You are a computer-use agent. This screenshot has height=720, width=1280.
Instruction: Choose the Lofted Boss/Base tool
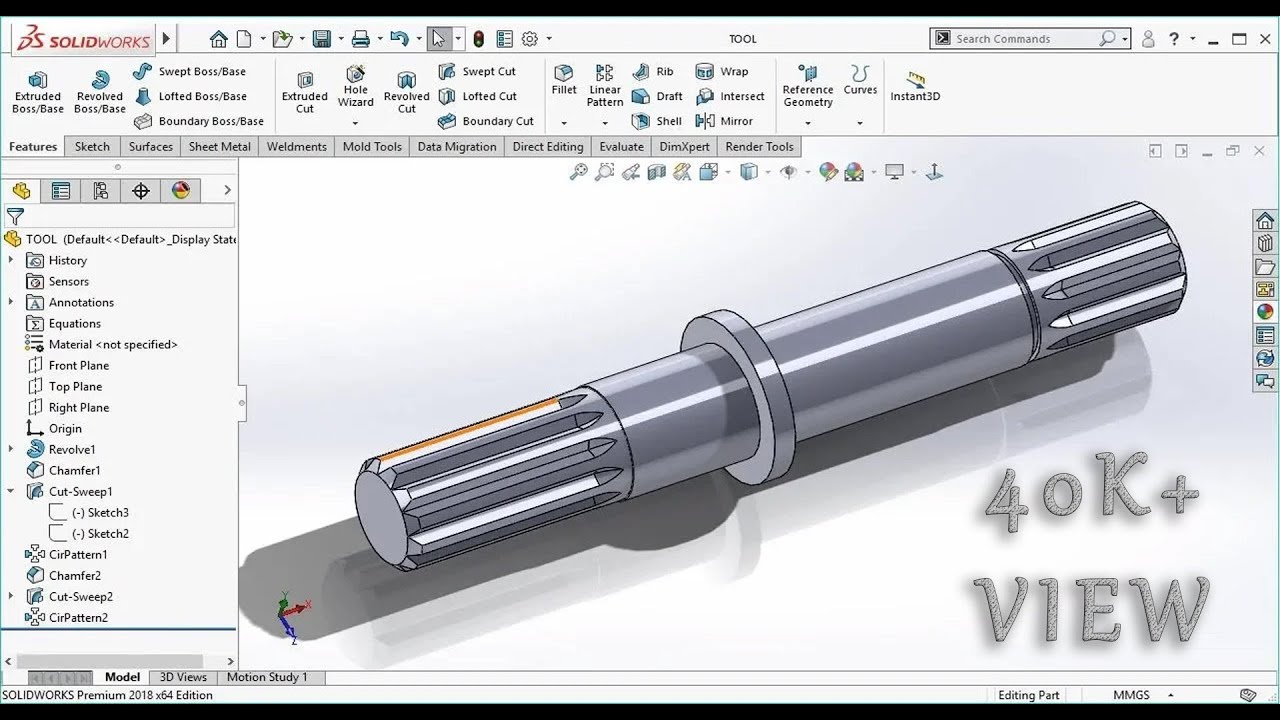click(190, 96)
